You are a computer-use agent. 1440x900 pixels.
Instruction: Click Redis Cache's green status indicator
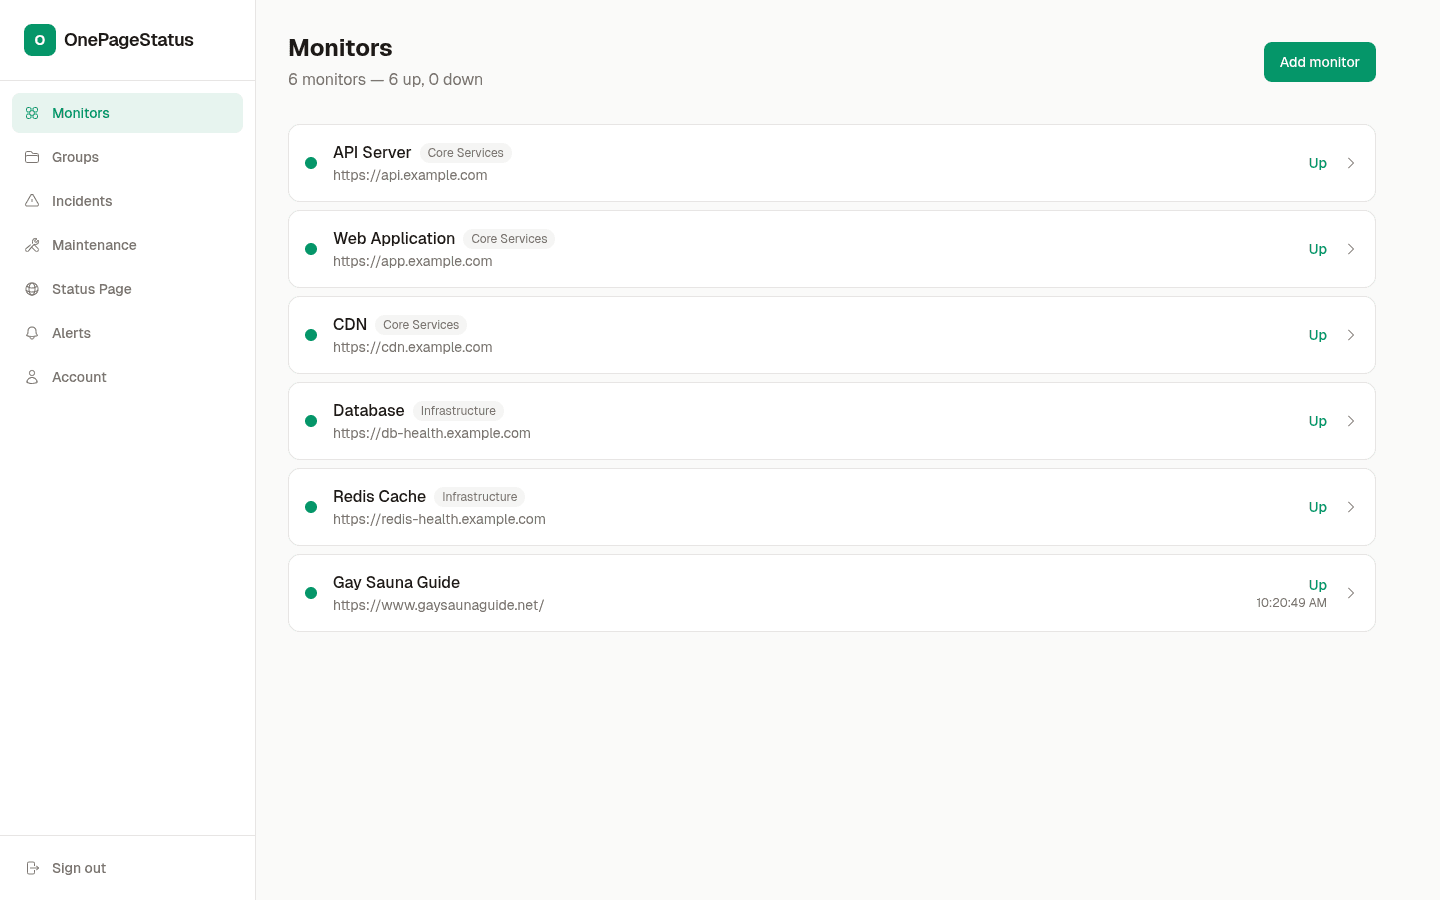(311, 507)
